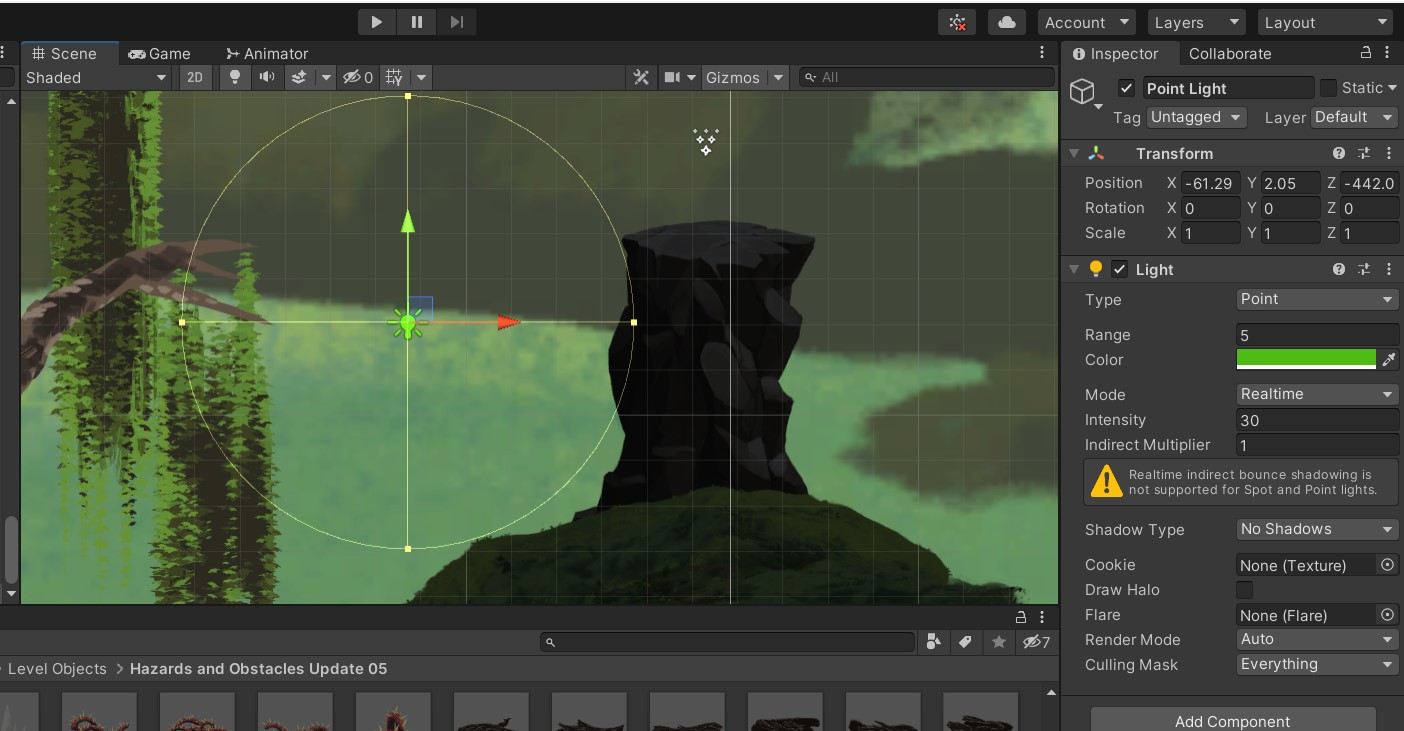The height and width of the screenshot is (731, 1404).
Task: Open the Inspector panel options menu
Action: point(1388,53)
